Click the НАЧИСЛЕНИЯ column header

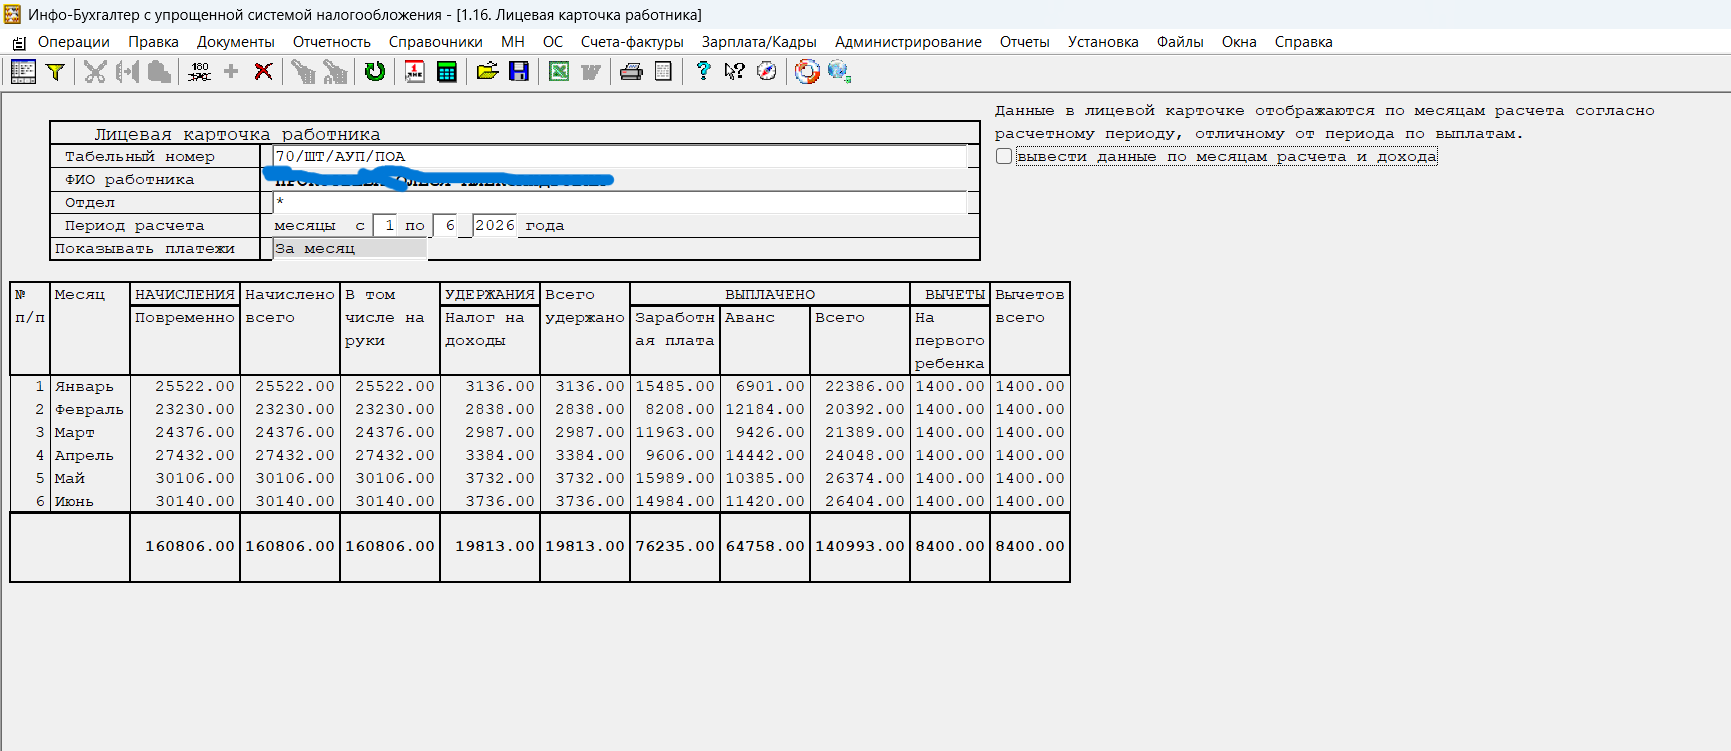[x=185, y=294]
